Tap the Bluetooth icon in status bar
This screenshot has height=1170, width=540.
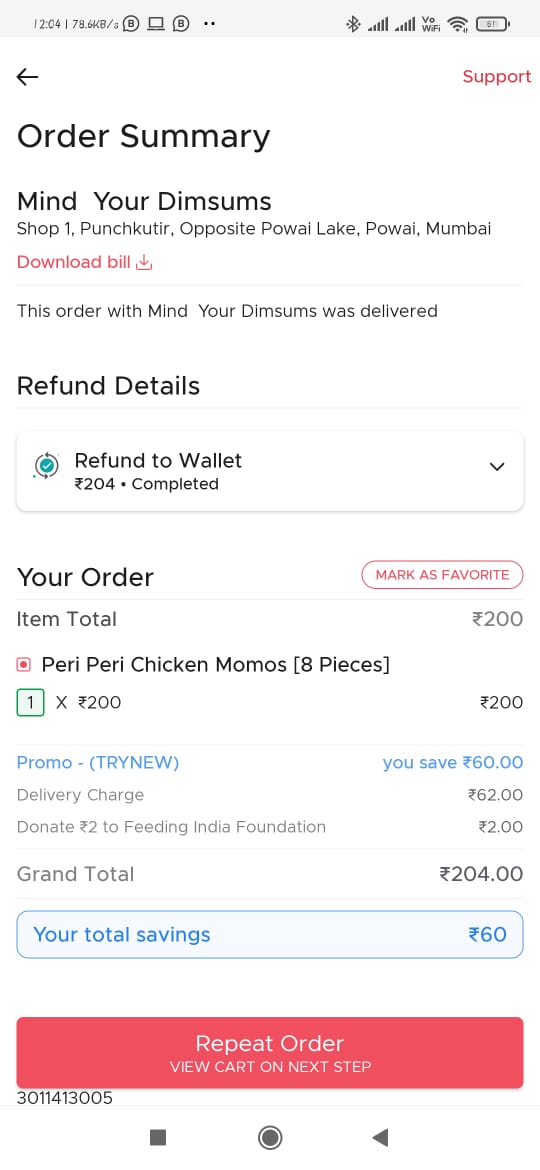pyautogui.click(x=353, y=24)
